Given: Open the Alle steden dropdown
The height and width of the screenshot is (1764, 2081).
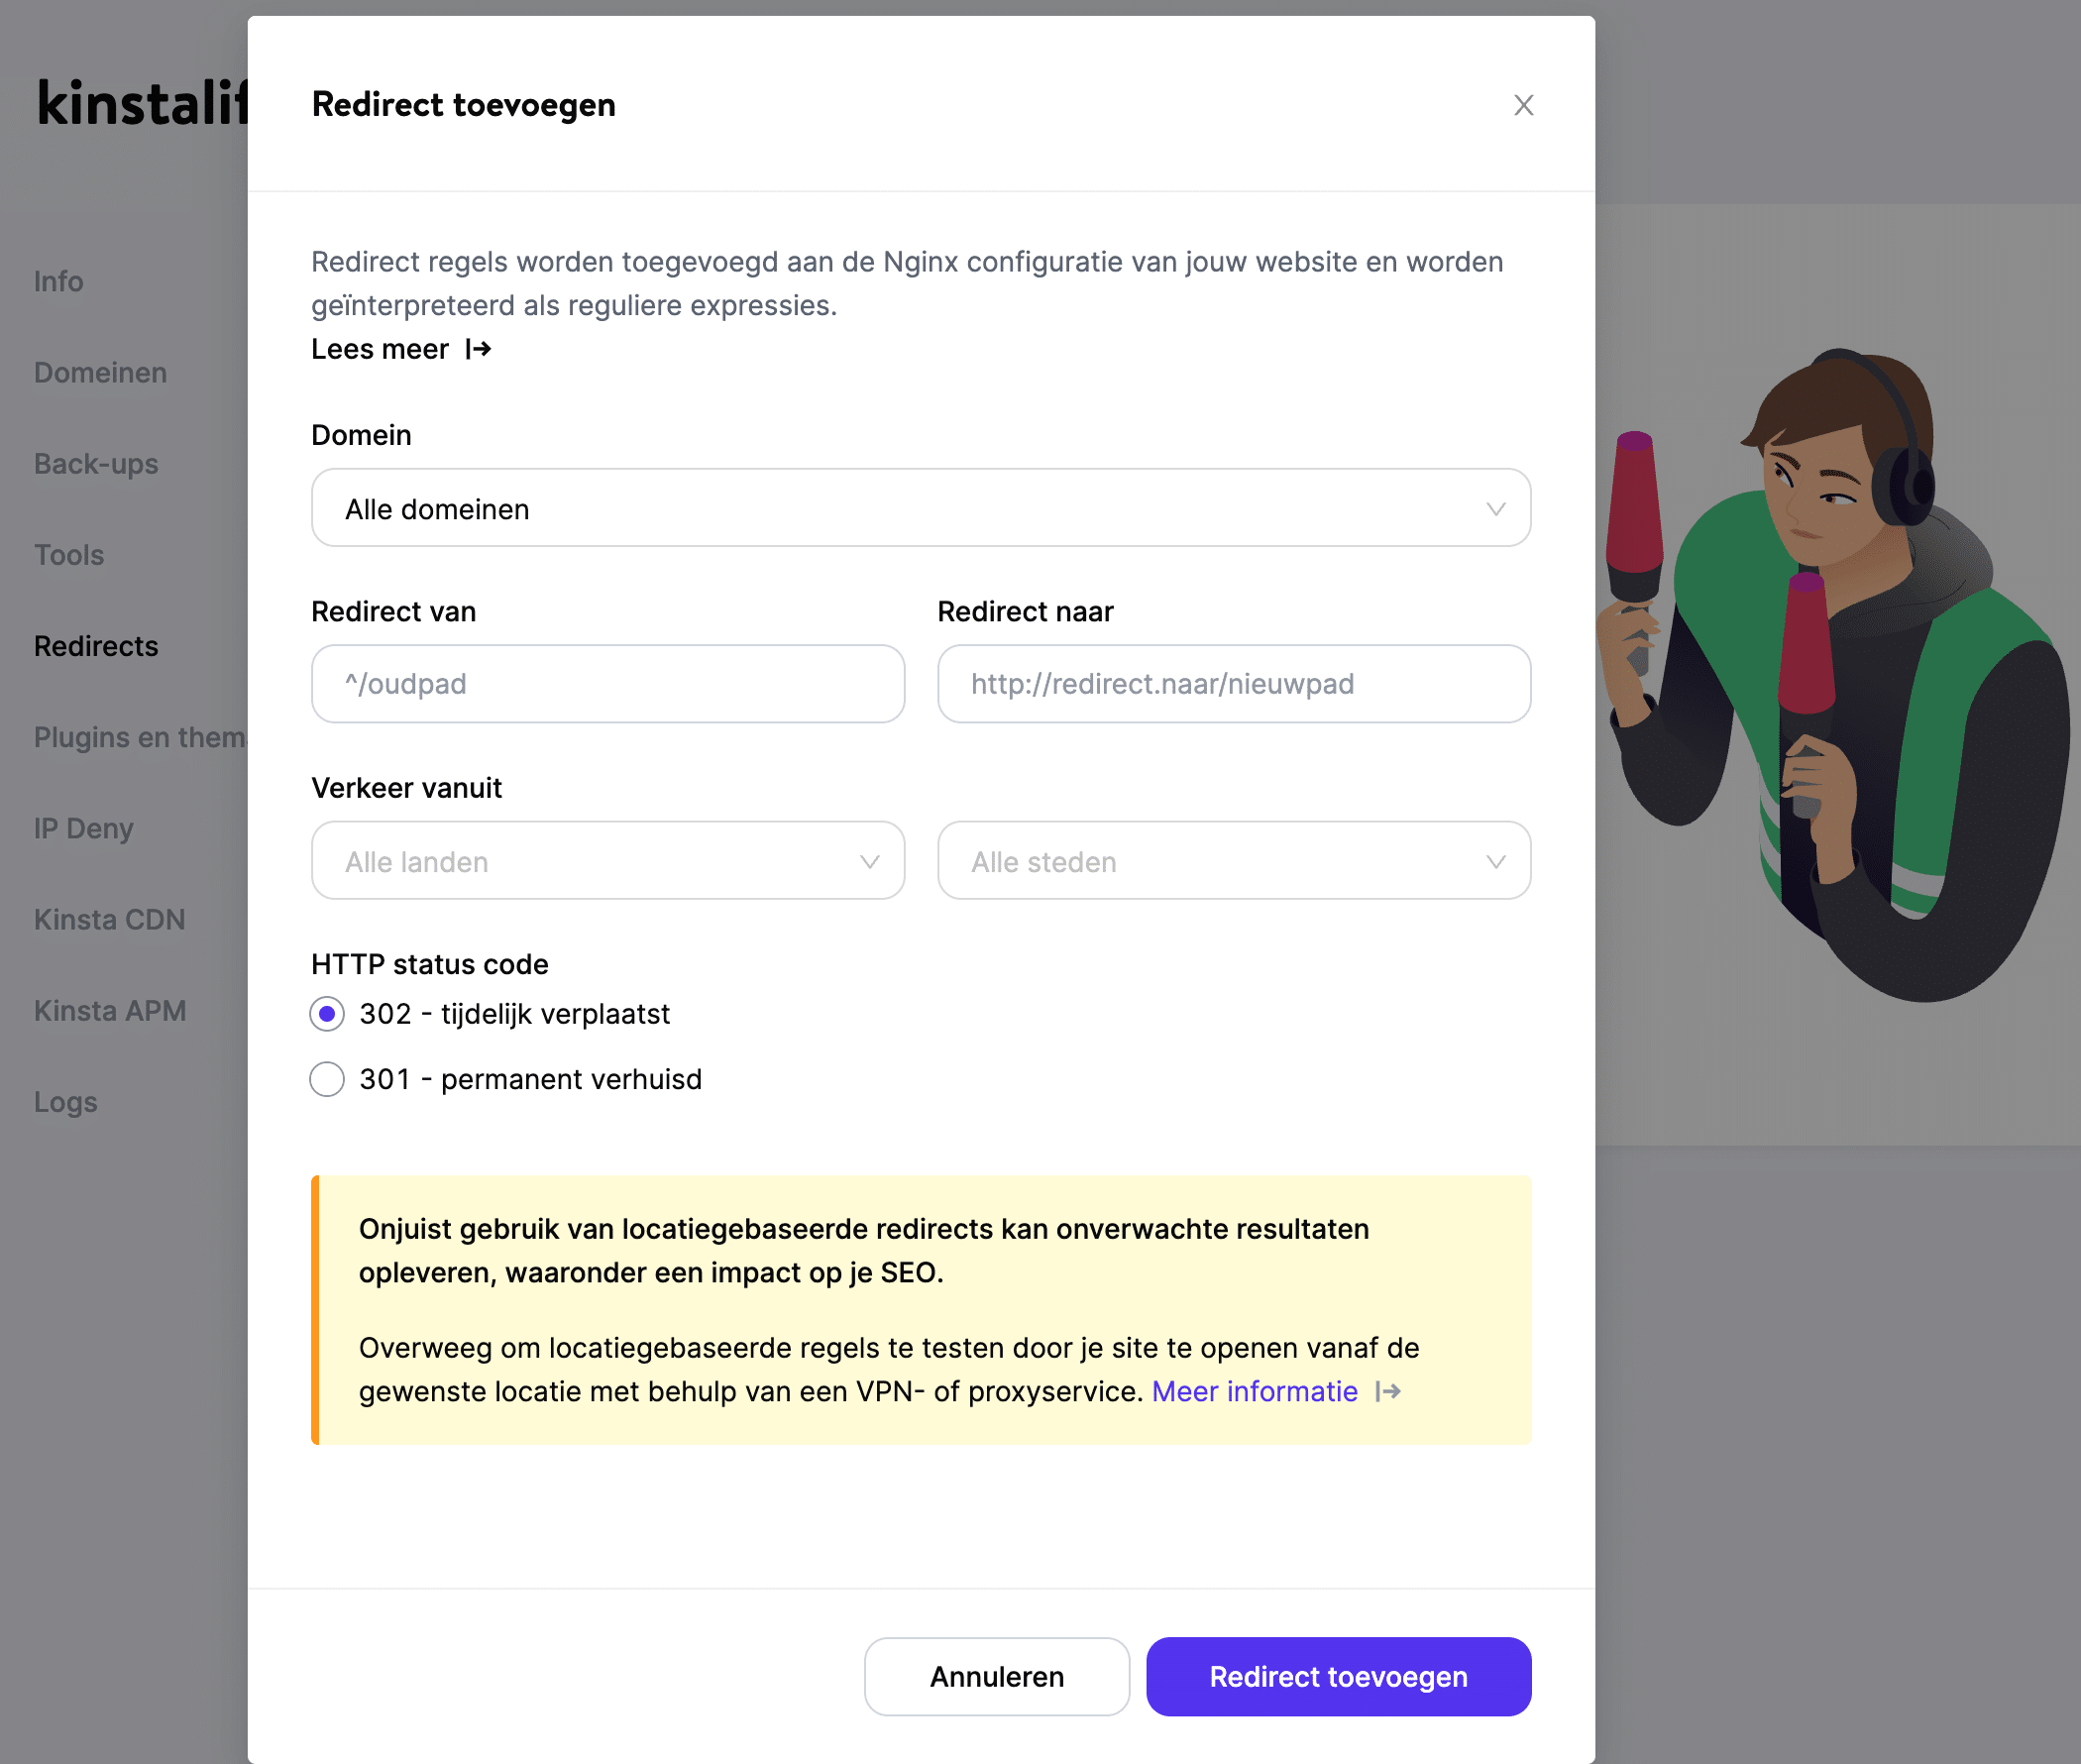Looking at the screenshot, I should tap(1233, 860).
